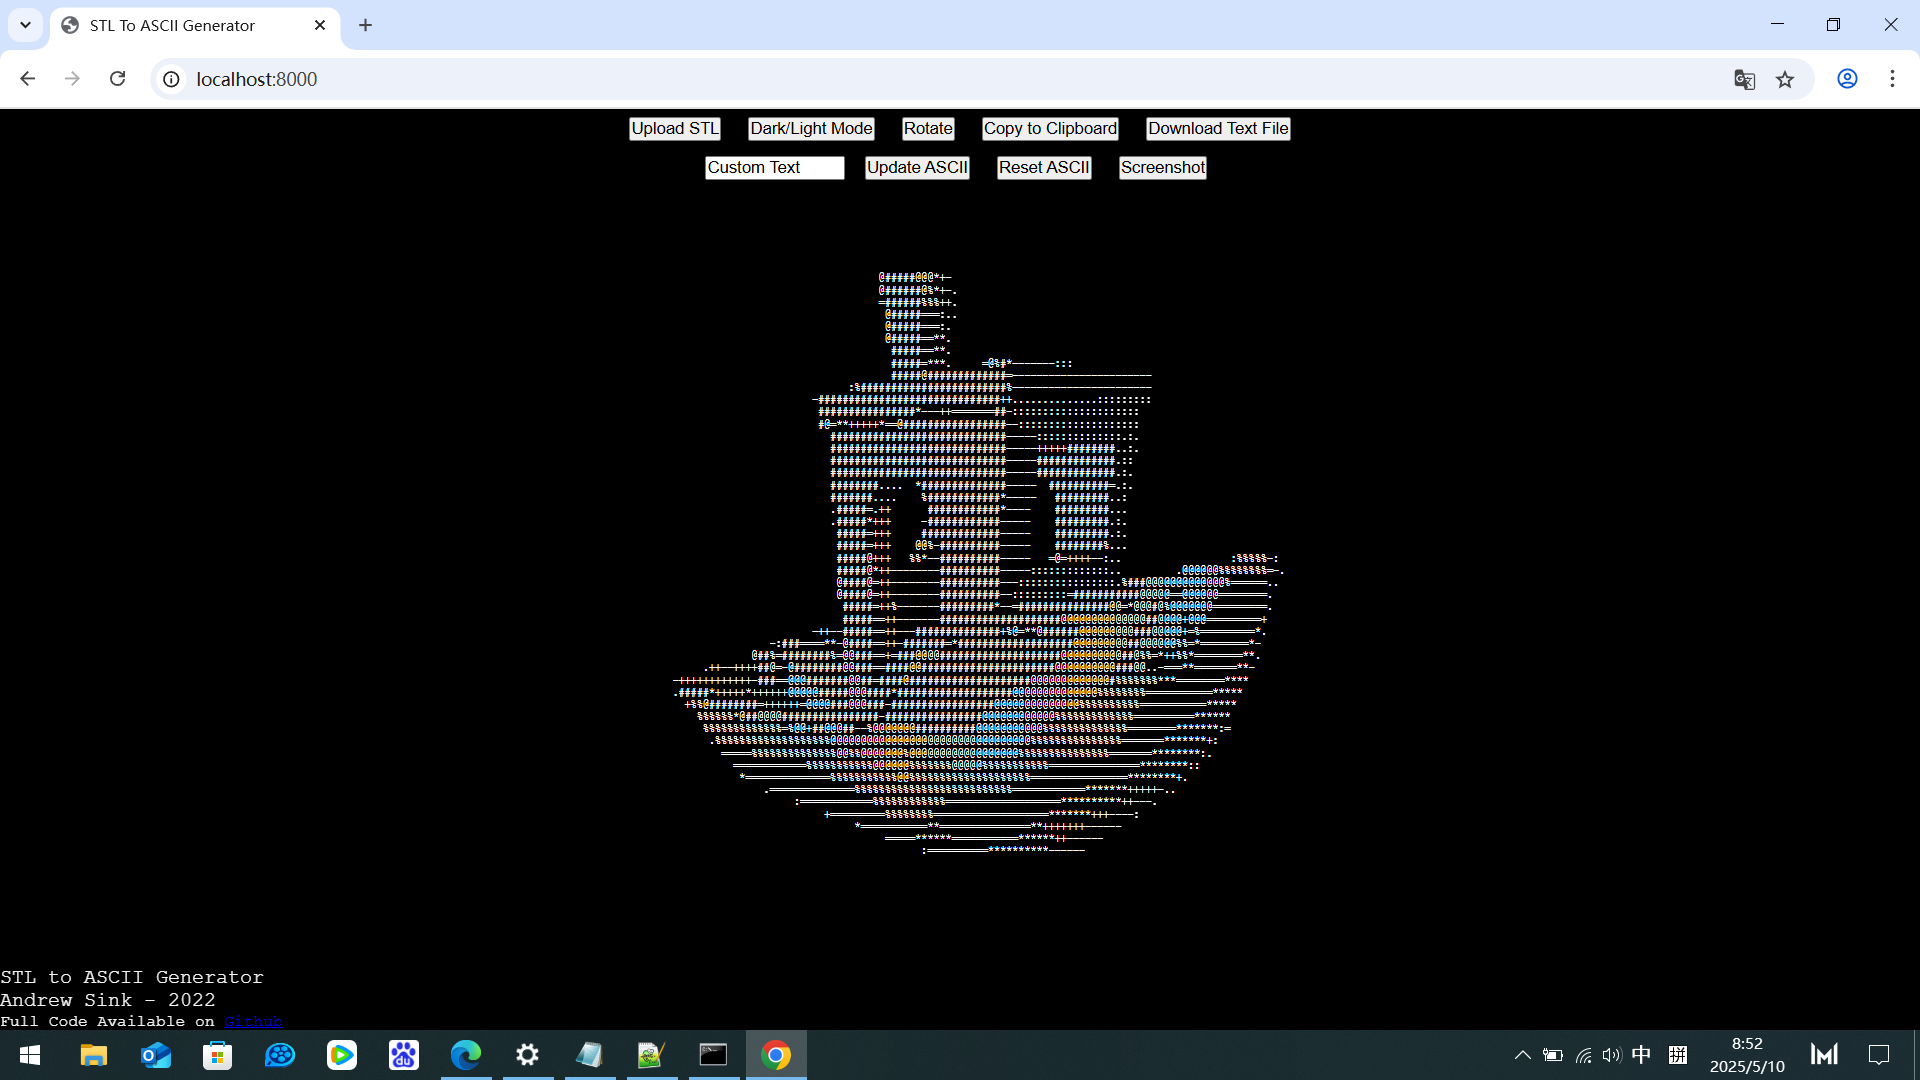This screenshot has height=1080, width=1920.
Task: Click the bookmark star icon
Action: point(1785,79)
